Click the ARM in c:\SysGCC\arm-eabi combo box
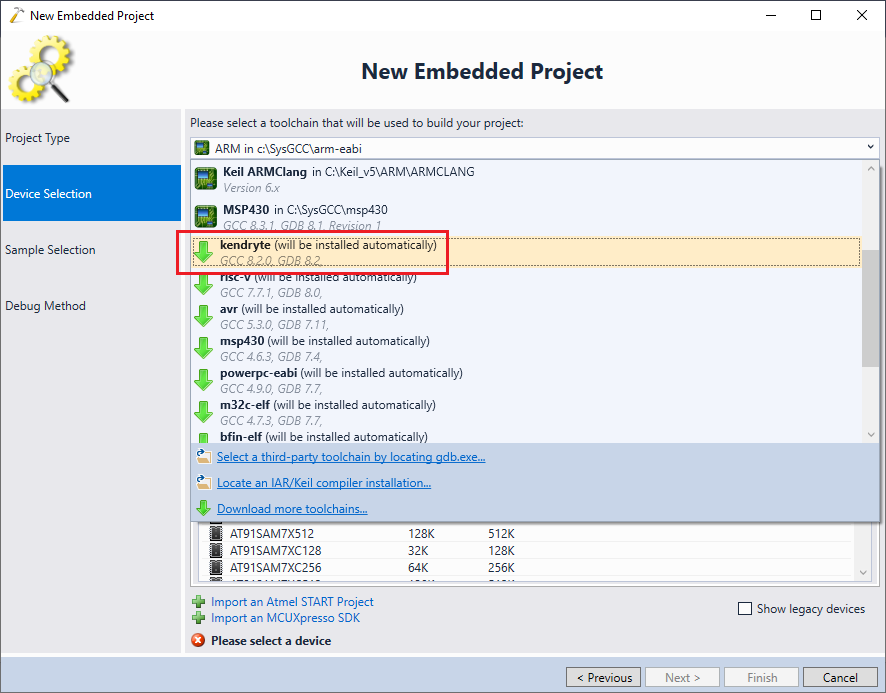 click(535, 148)
